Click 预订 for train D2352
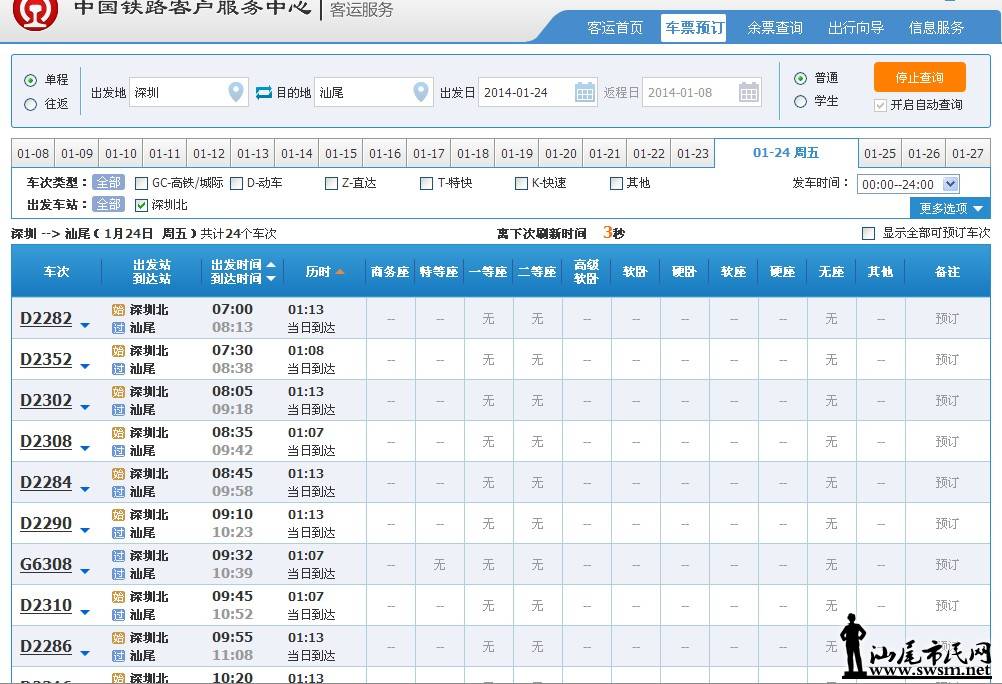Image resolution: width=1002 pixels, height=684 pixels. tap(947, 360)
